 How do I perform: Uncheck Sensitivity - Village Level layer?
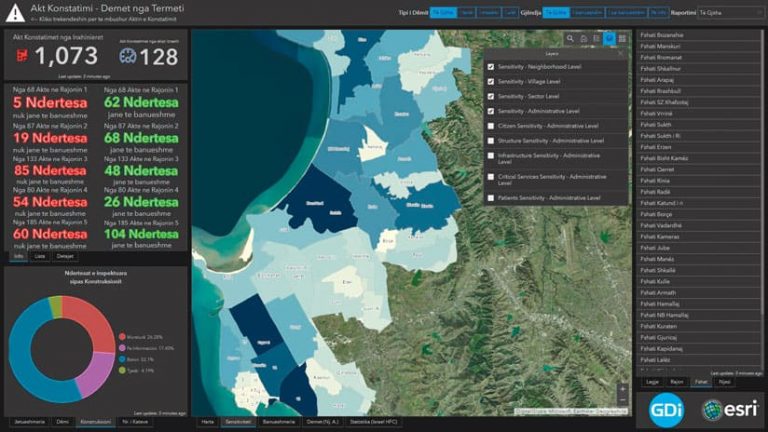(x=491, y=81)
